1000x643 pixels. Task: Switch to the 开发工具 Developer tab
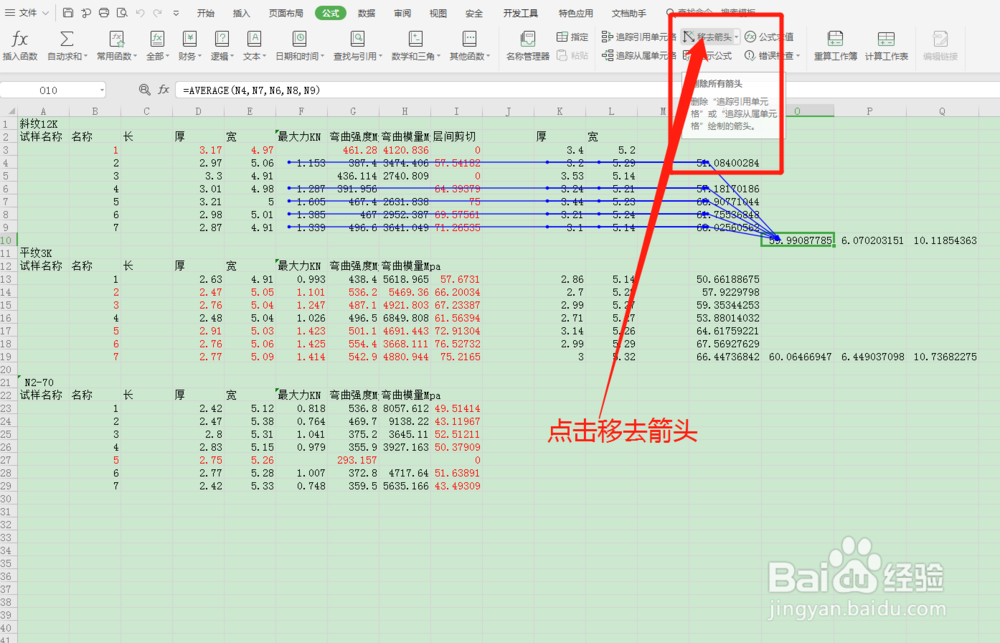click(x=520, y=13)
